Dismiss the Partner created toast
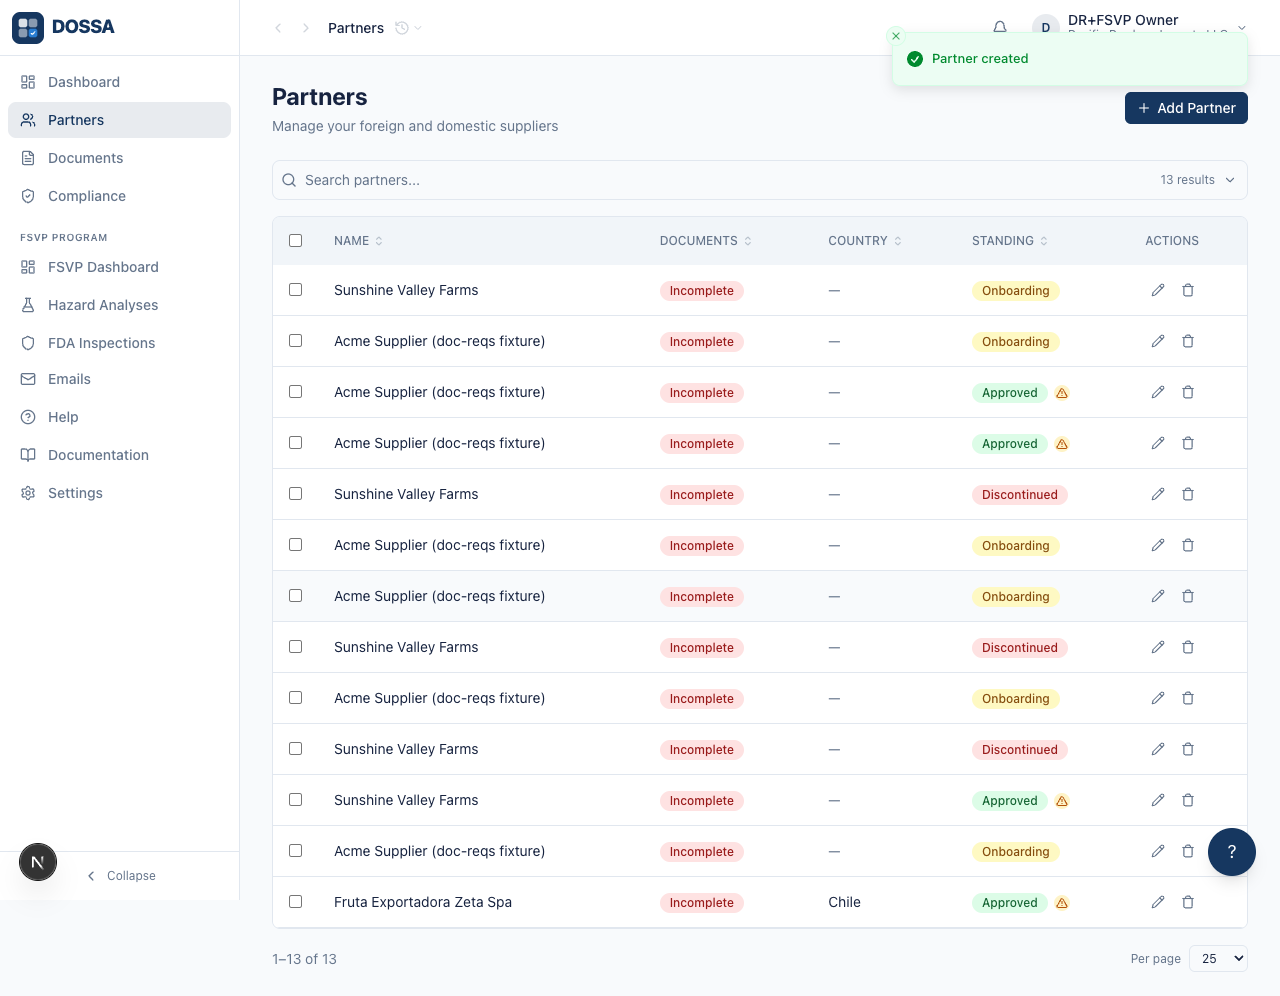1280x996 pixels. pyautogui.click(x=896, y=36)
